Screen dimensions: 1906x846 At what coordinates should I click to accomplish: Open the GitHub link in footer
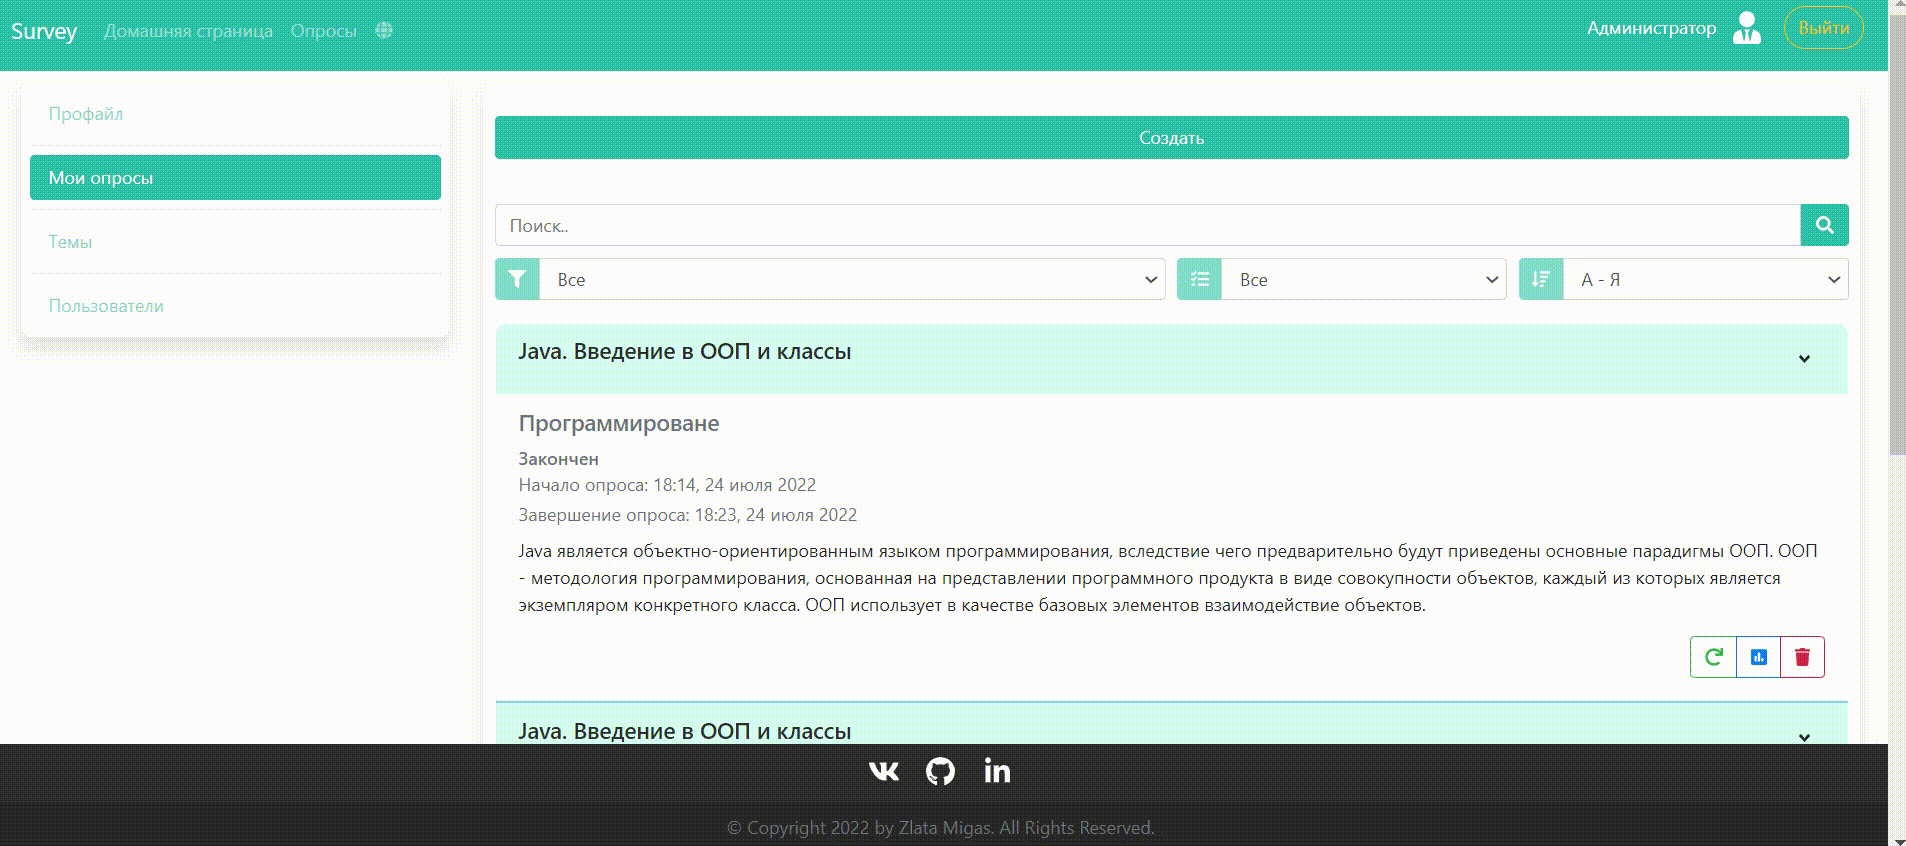(940, 771)
